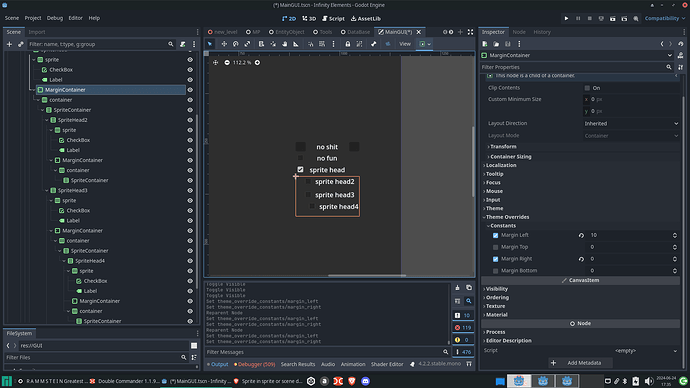Add a new scene tab
Image resolution: width=690 pixels, height=388 pixels.
(x=460, y=32)
